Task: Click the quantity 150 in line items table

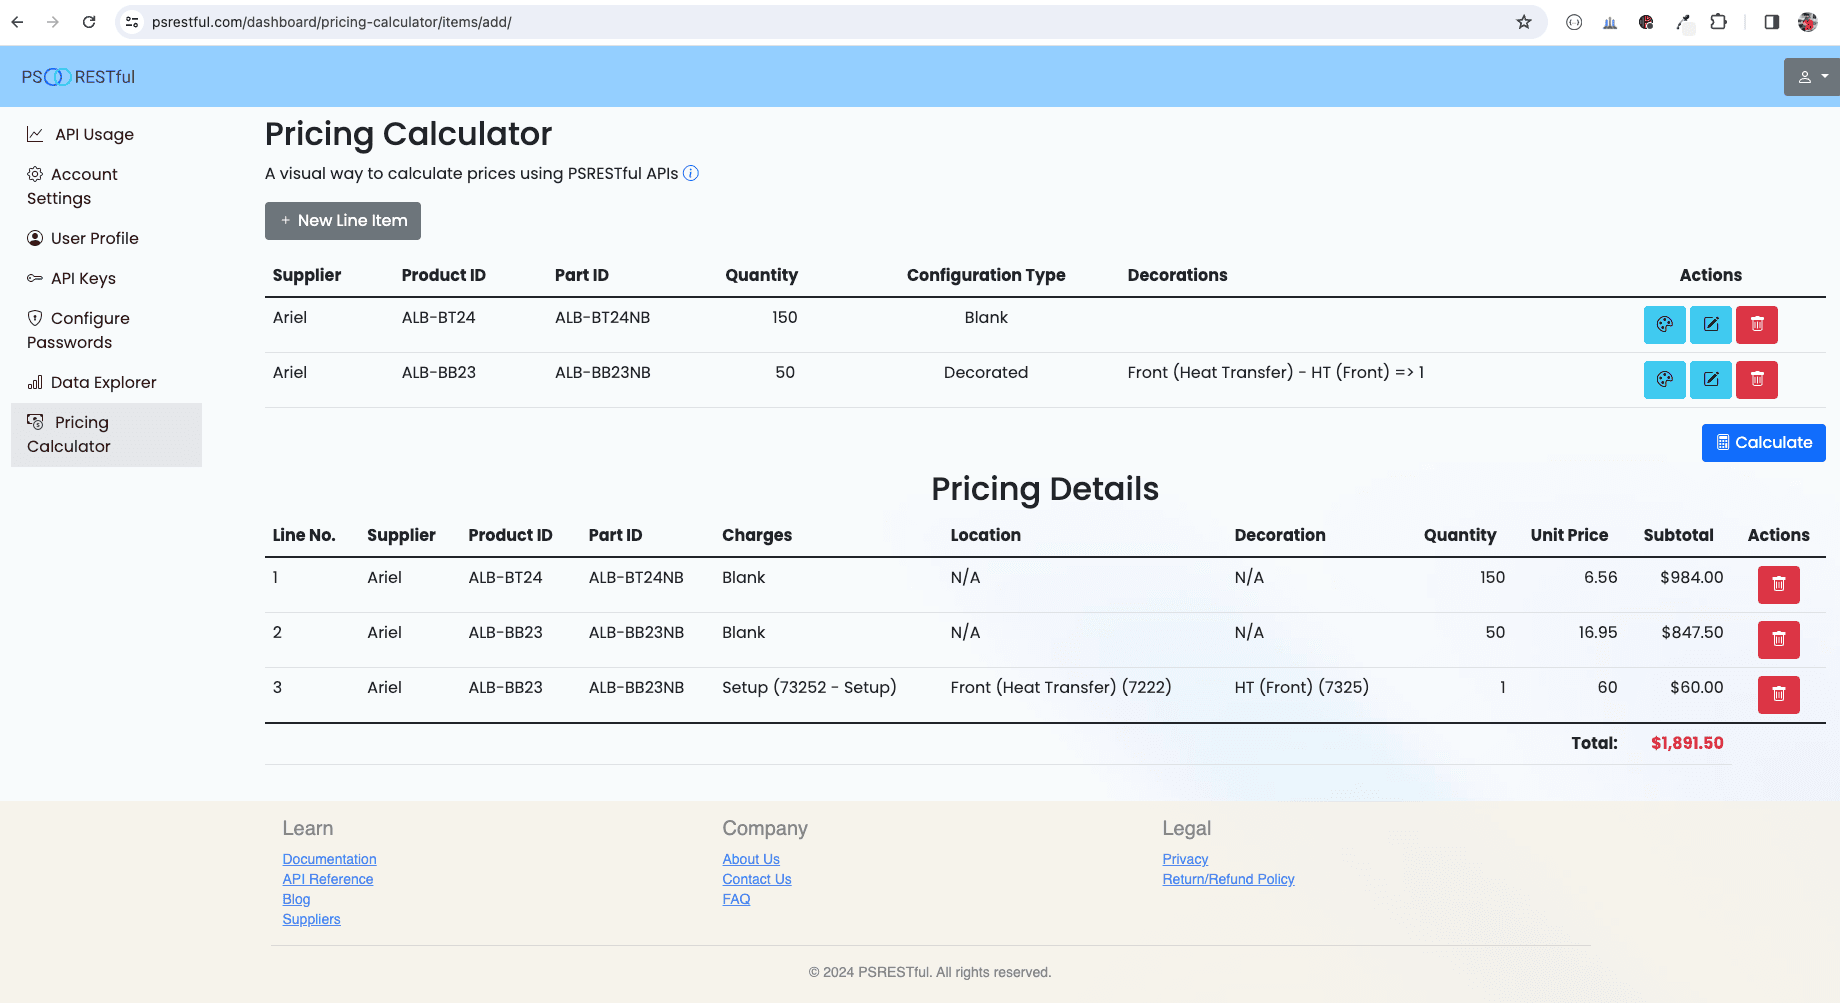Action: [x=784, y=317]
